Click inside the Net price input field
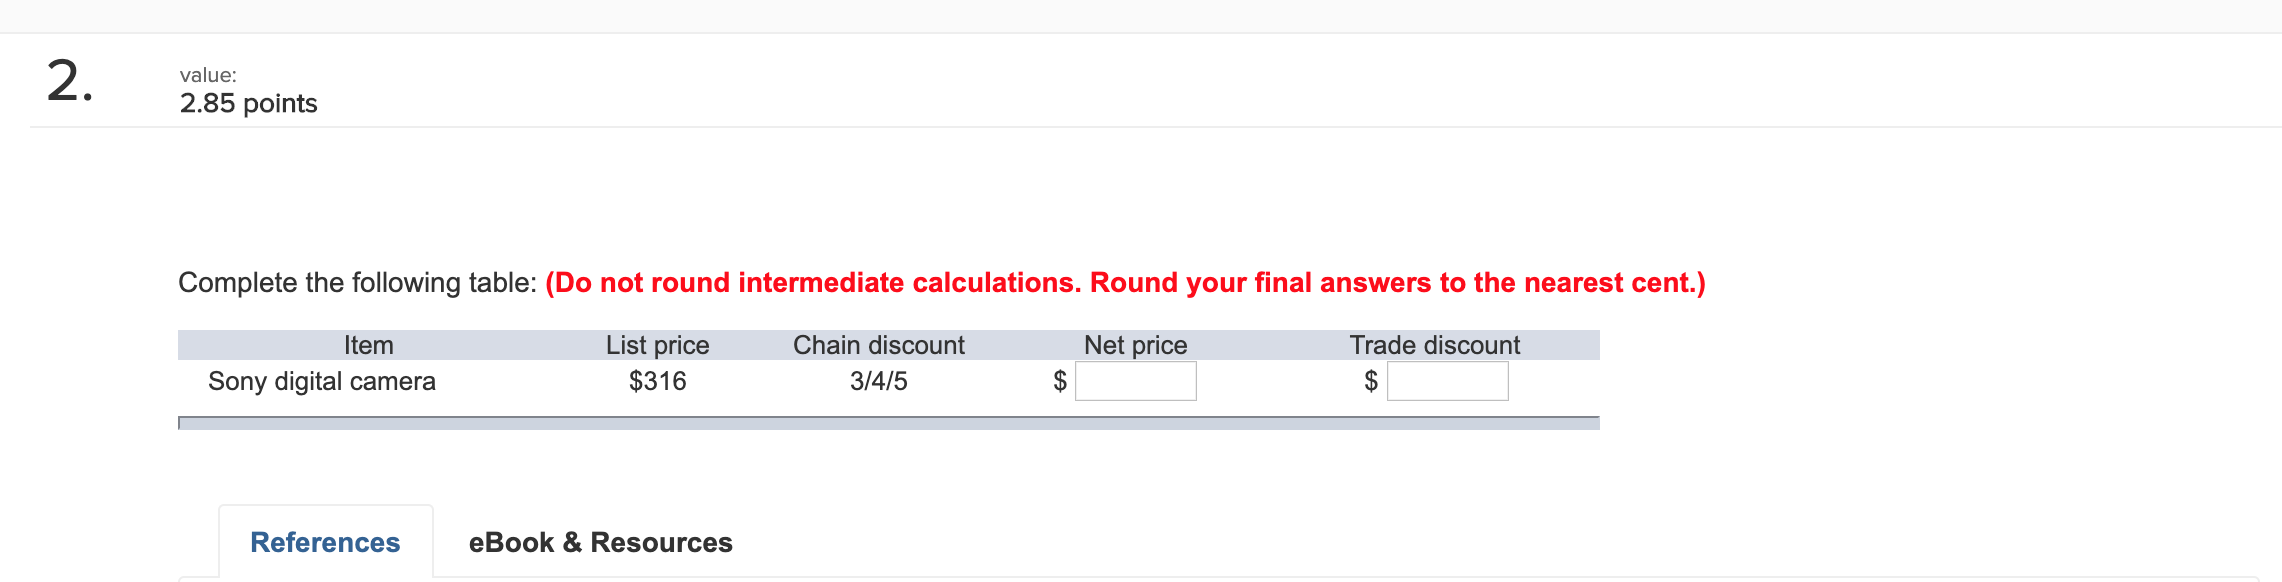The image size is (2282, 582). [x=1135, y=381]
